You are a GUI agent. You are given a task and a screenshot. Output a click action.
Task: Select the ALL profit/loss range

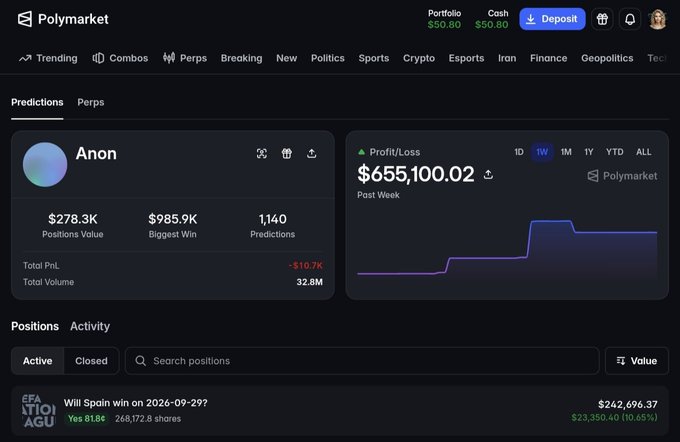[x=644, y=152]
